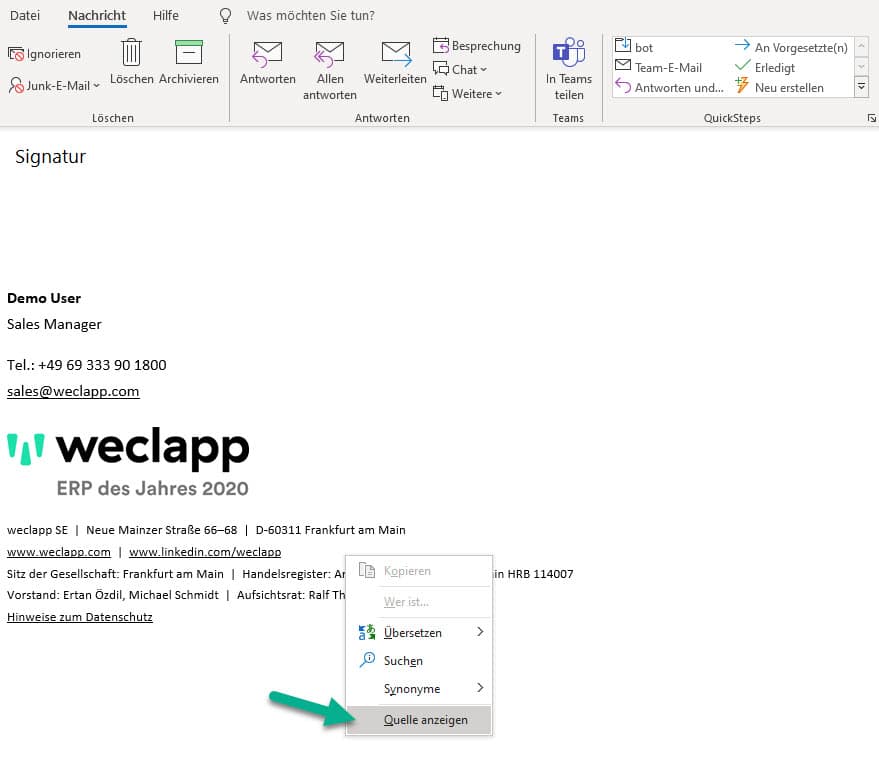This screenshot has height=780, width=879.
Task: Select Quelle anzeigen in context menu
Action: coord(419,720)
